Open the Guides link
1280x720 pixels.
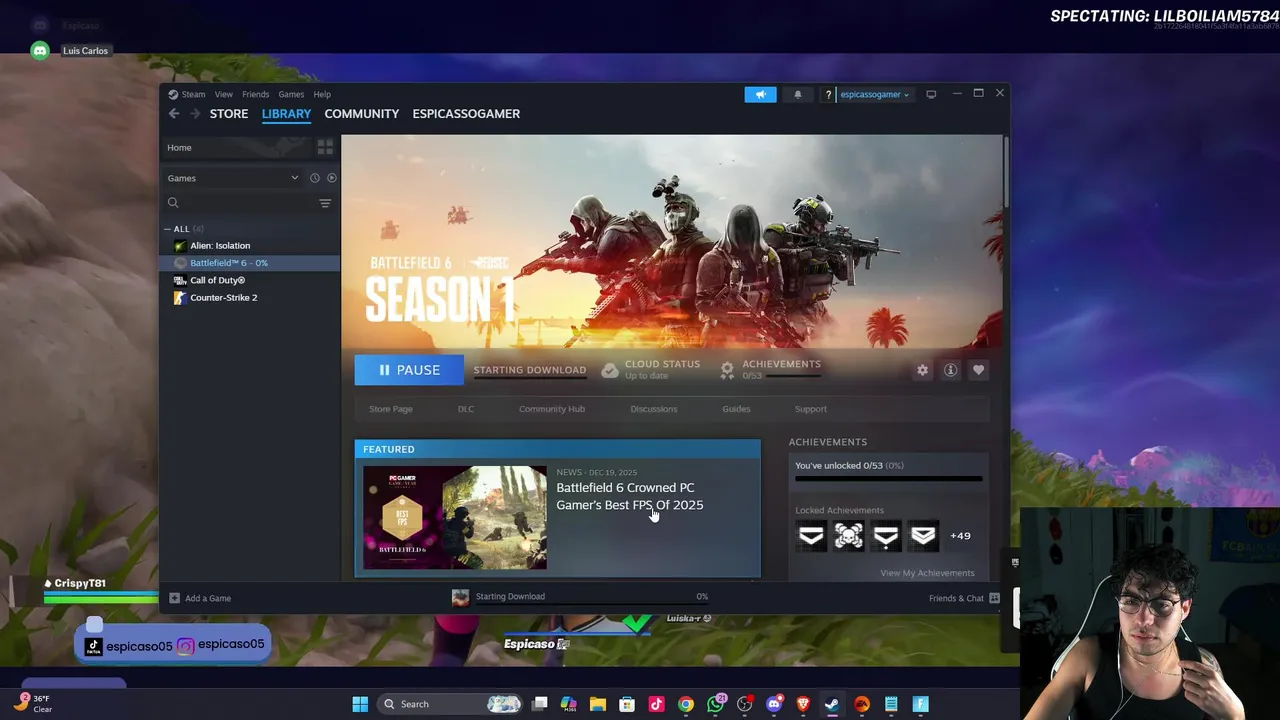[x=736, y=409]
